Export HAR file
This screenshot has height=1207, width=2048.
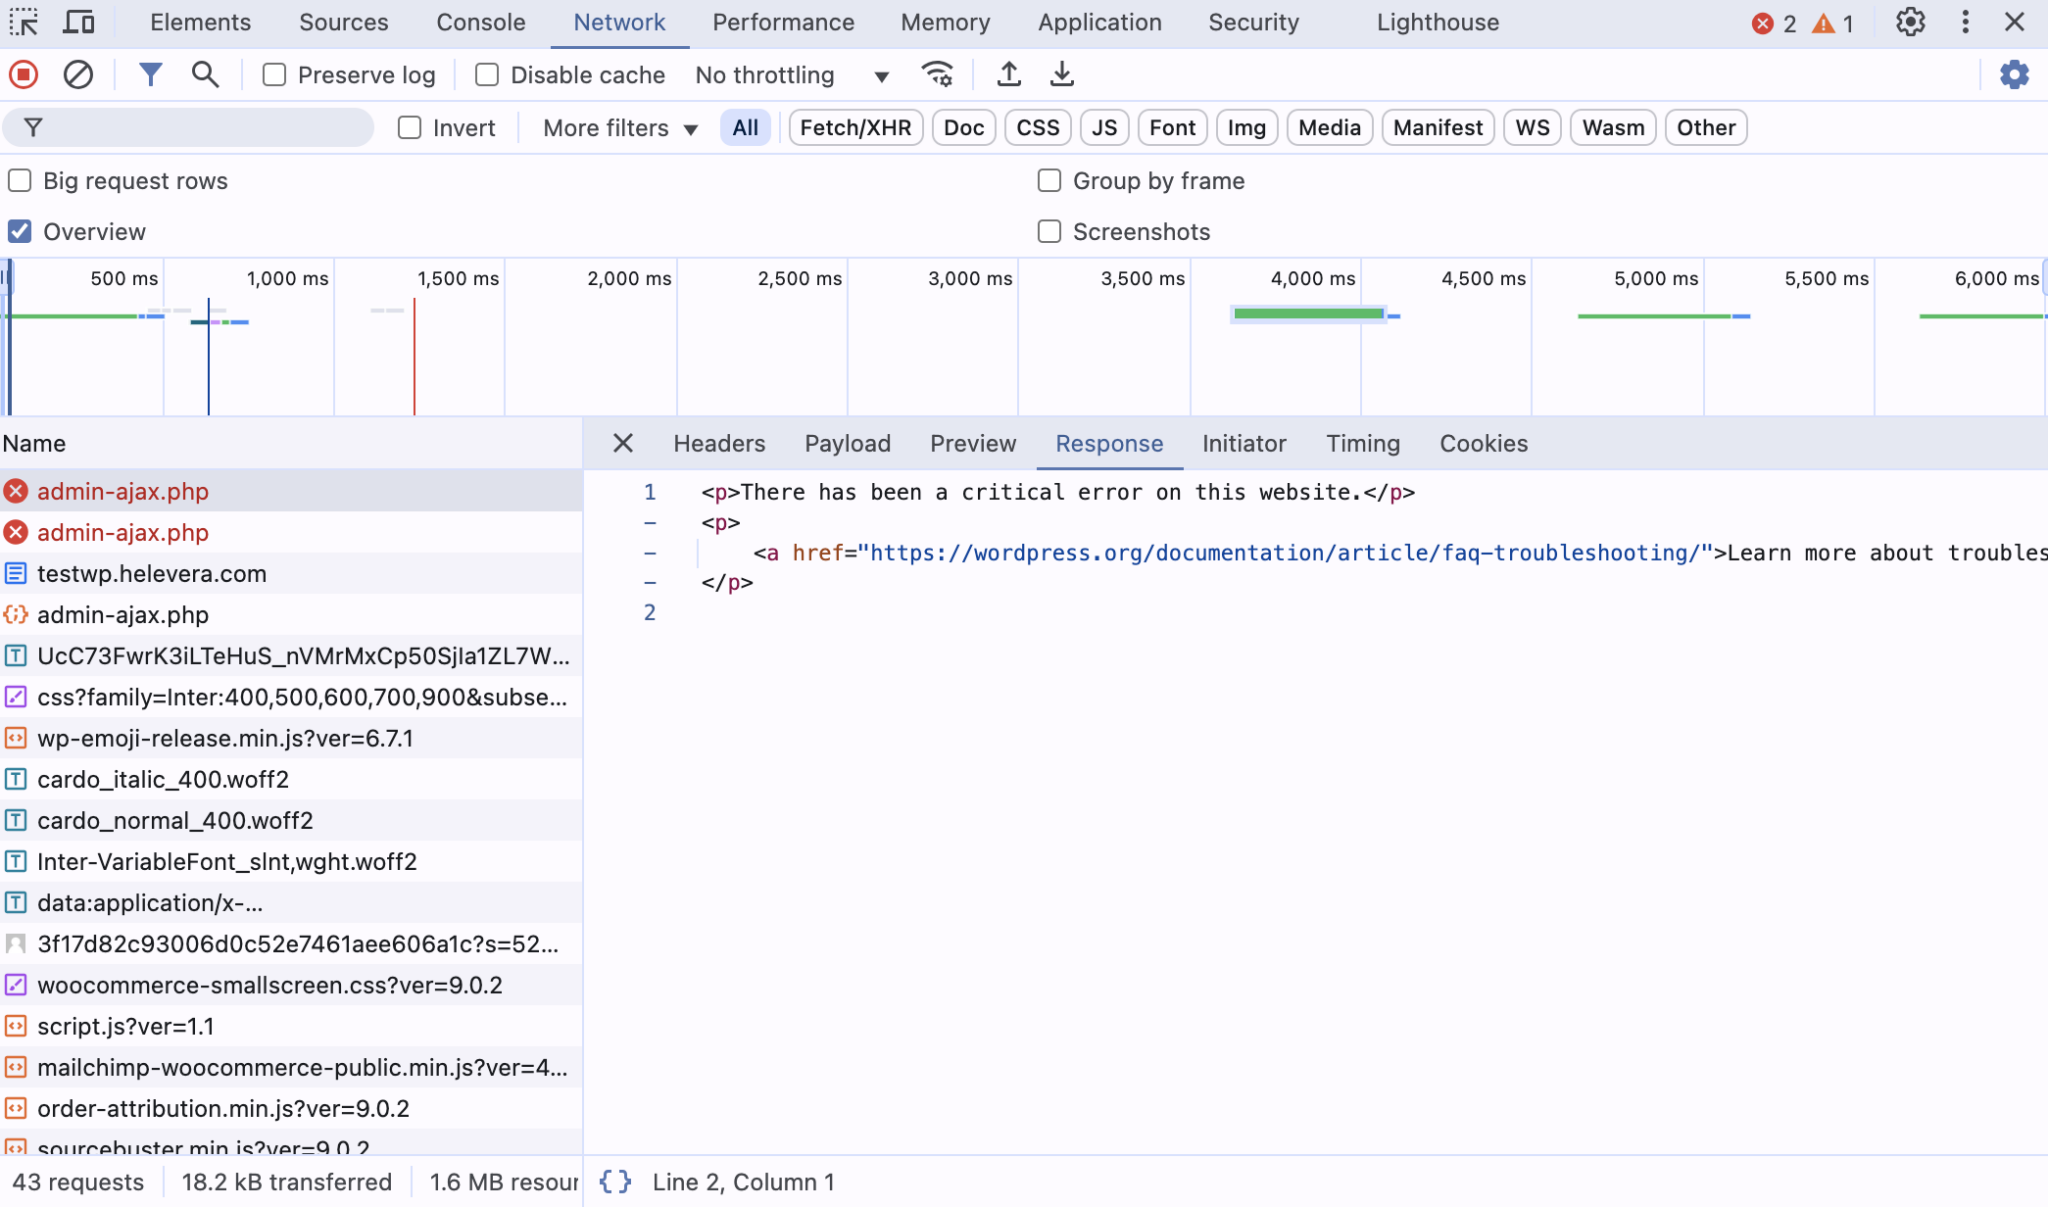pos(1060,74)
